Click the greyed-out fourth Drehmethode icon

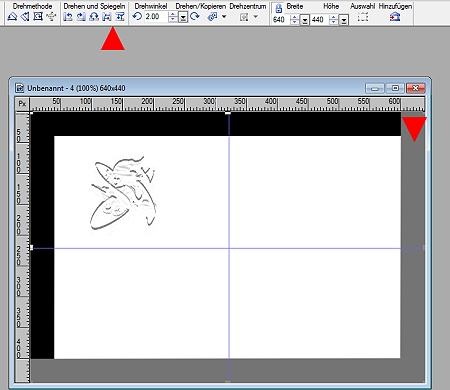click(51, 16)
